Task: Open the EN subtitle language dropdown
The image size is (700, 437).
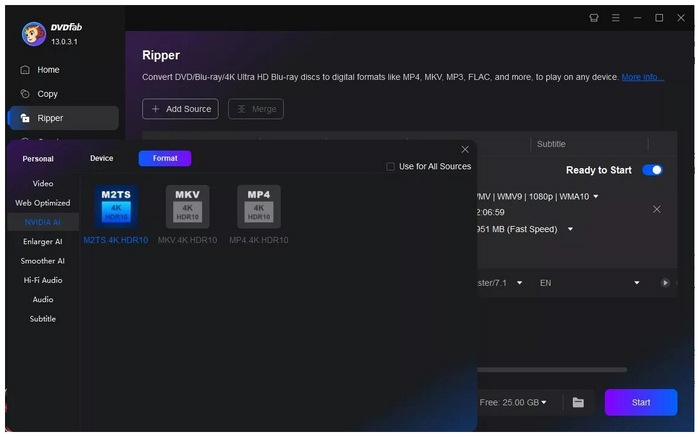Action: 637,283
